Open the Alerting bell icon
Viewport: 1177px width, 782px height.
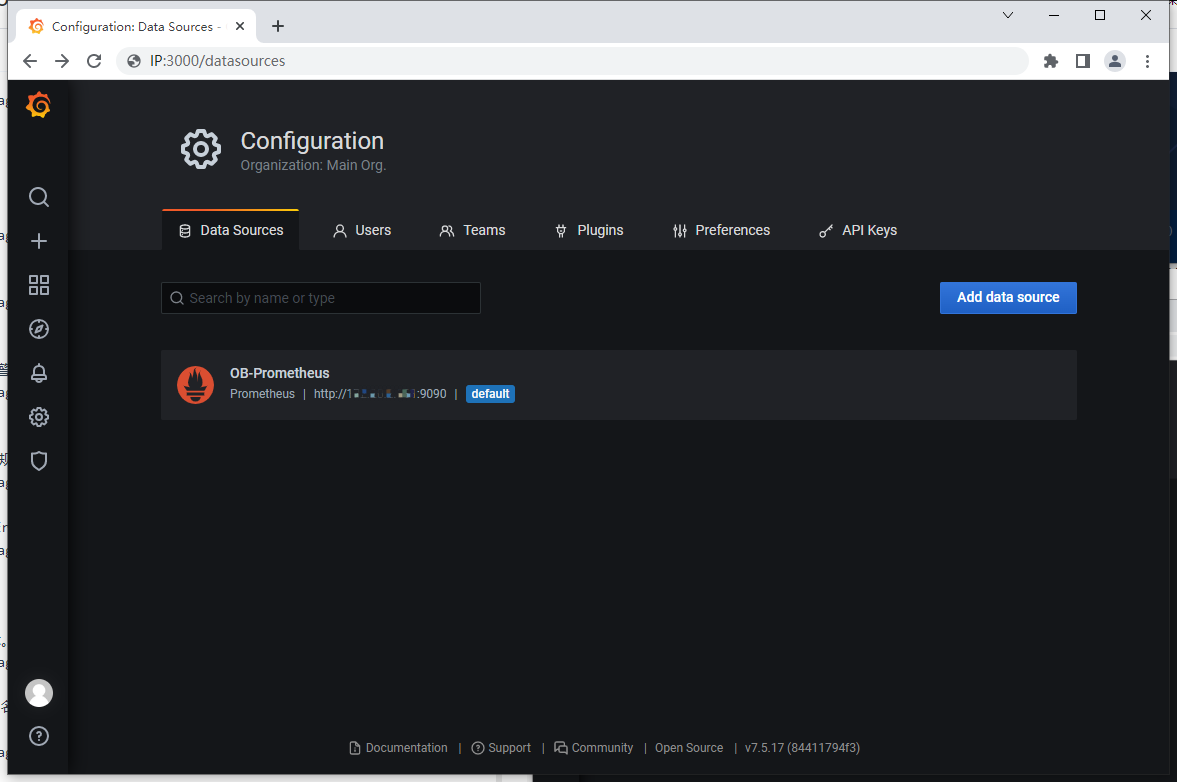[x=39, y=373]
